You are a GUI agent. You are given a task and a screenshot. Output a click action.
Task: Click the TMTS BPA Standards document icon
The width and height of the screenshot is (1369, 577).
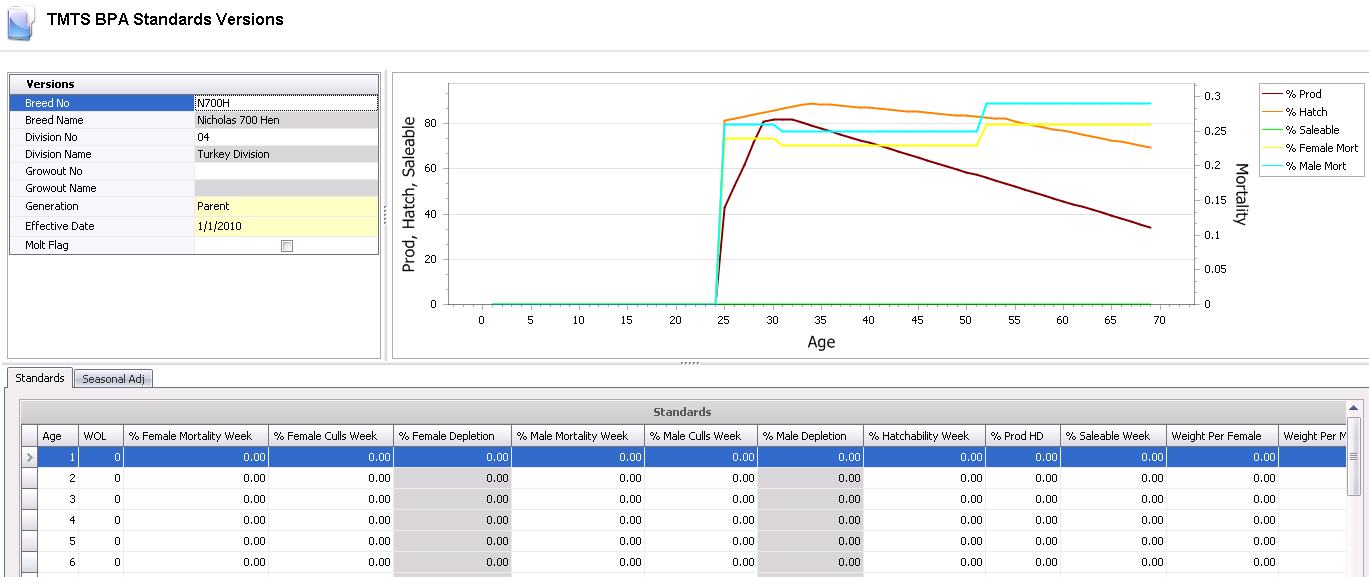[21, 21]
